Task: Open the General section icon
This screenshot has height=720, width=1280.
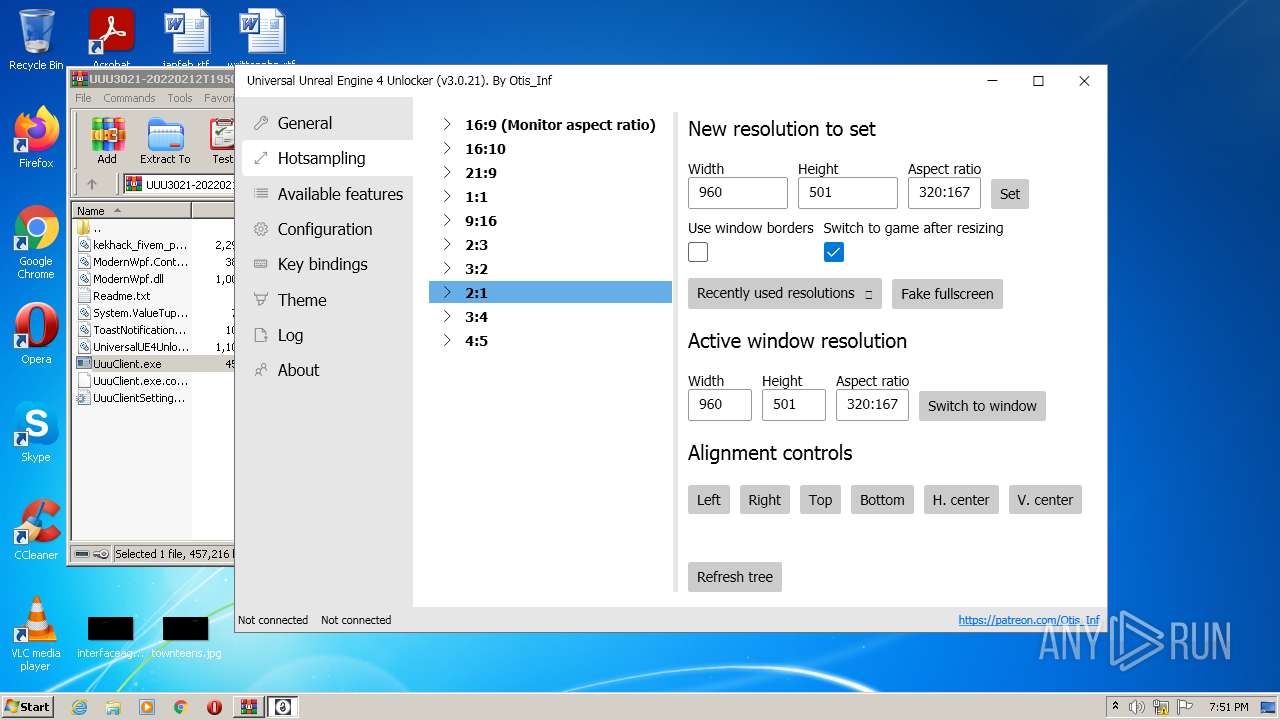Action: point(261,123)
